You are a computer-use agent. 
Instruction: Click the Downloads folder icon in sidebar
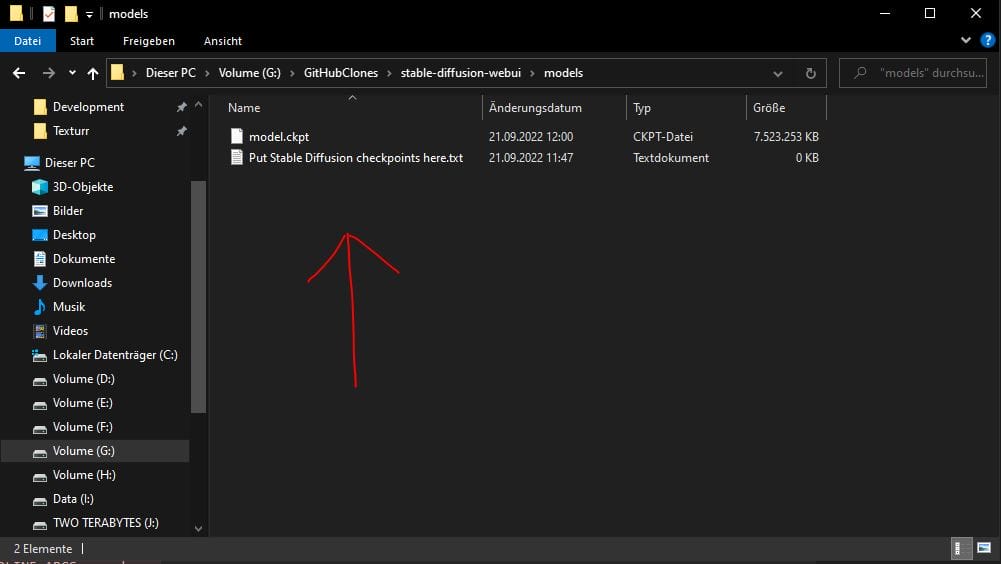pyautogui.click(x=40, y=283)
